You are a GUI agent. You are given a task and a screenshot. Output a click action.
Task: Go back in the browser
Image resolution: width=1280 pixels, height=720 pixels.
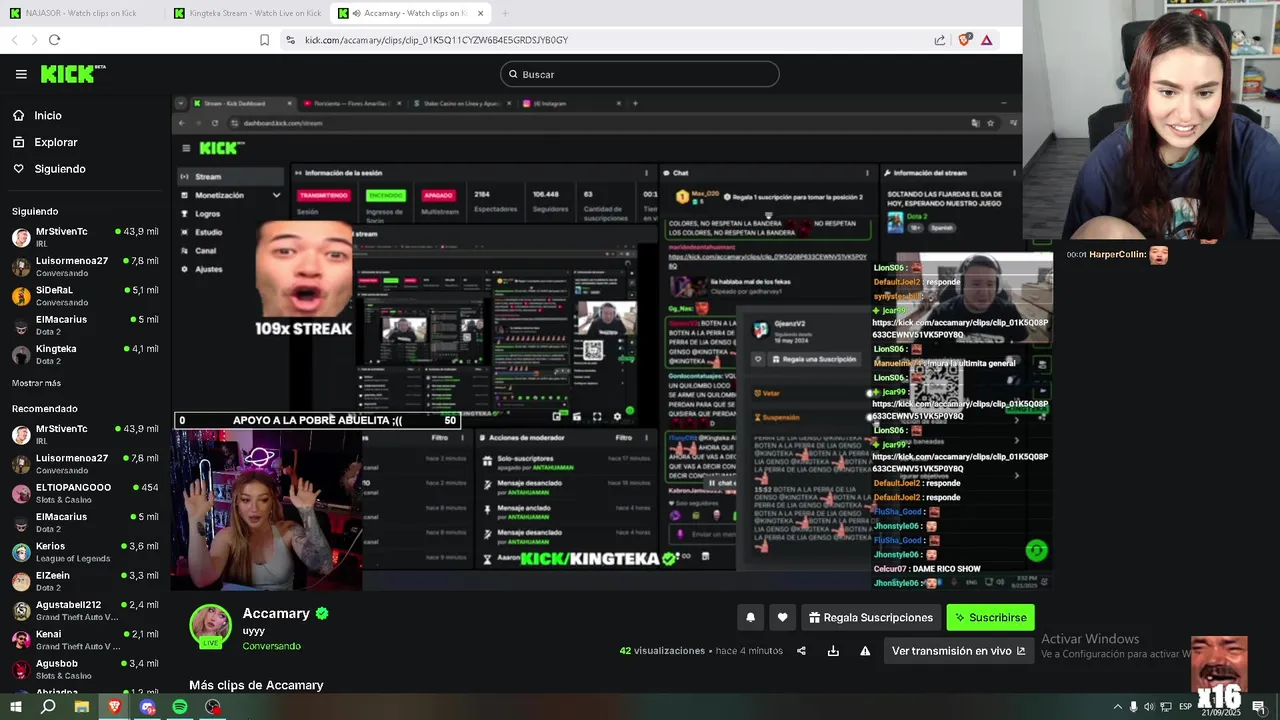click(14, 40)
